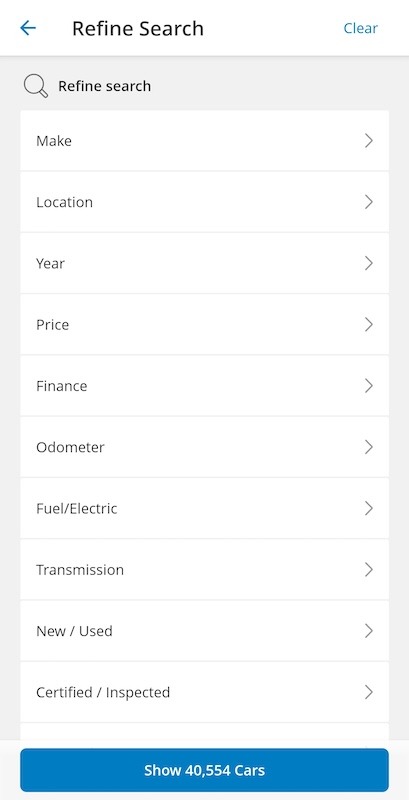Screen dimensions: 409x800
Task: Clear all search filters
Action: pyautogui.click(x=361, y=28)
